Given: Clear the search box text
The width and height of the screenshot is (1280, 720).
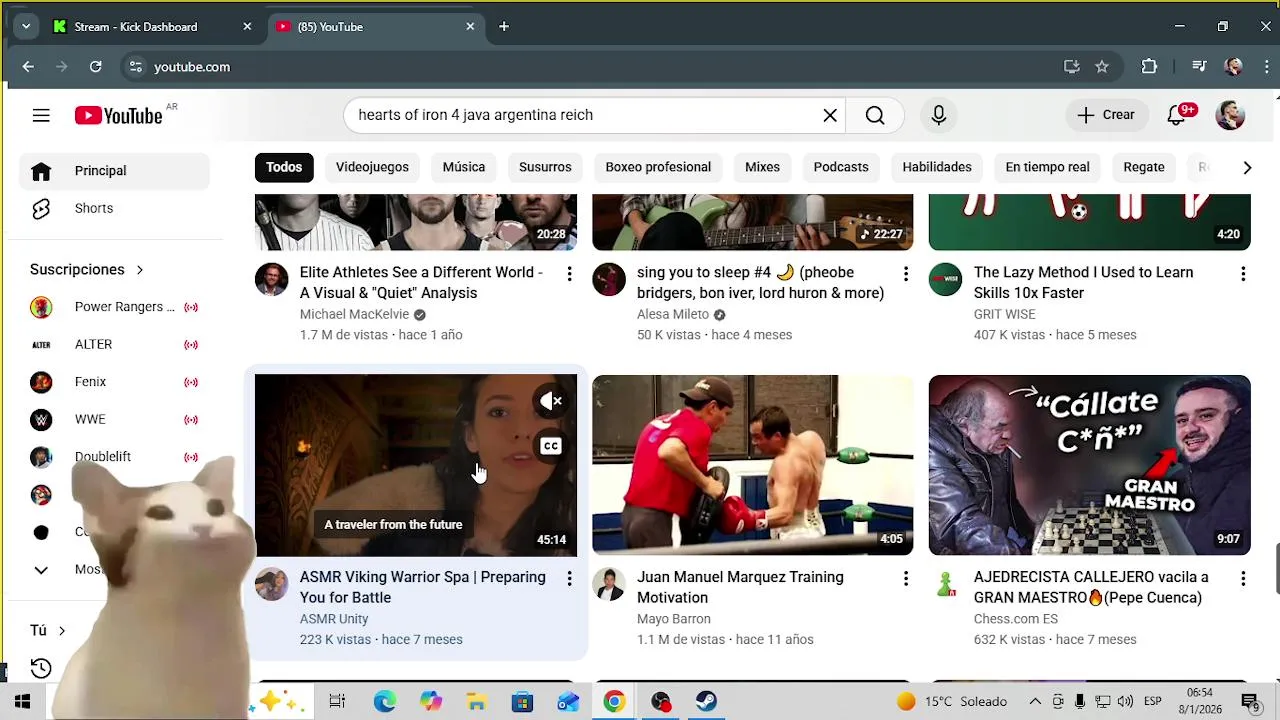Looking at the screenshot, I should point(830,115).
